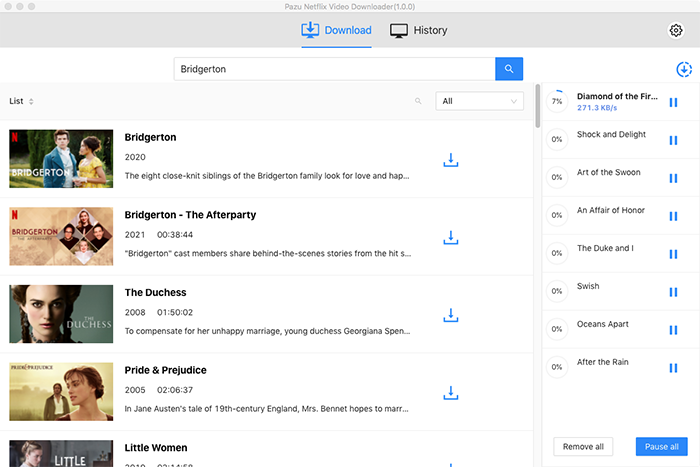
Task: Click The Duchess poster thumbnail
Action: coord(61,314)
